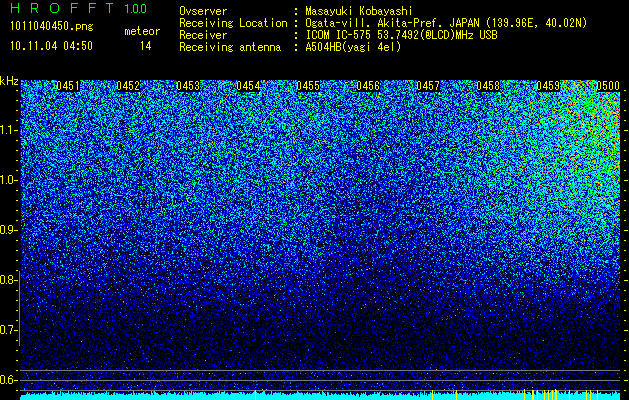
Task: Click the Receiver field label
Action: pyautogui.click(x=203, y=35)
